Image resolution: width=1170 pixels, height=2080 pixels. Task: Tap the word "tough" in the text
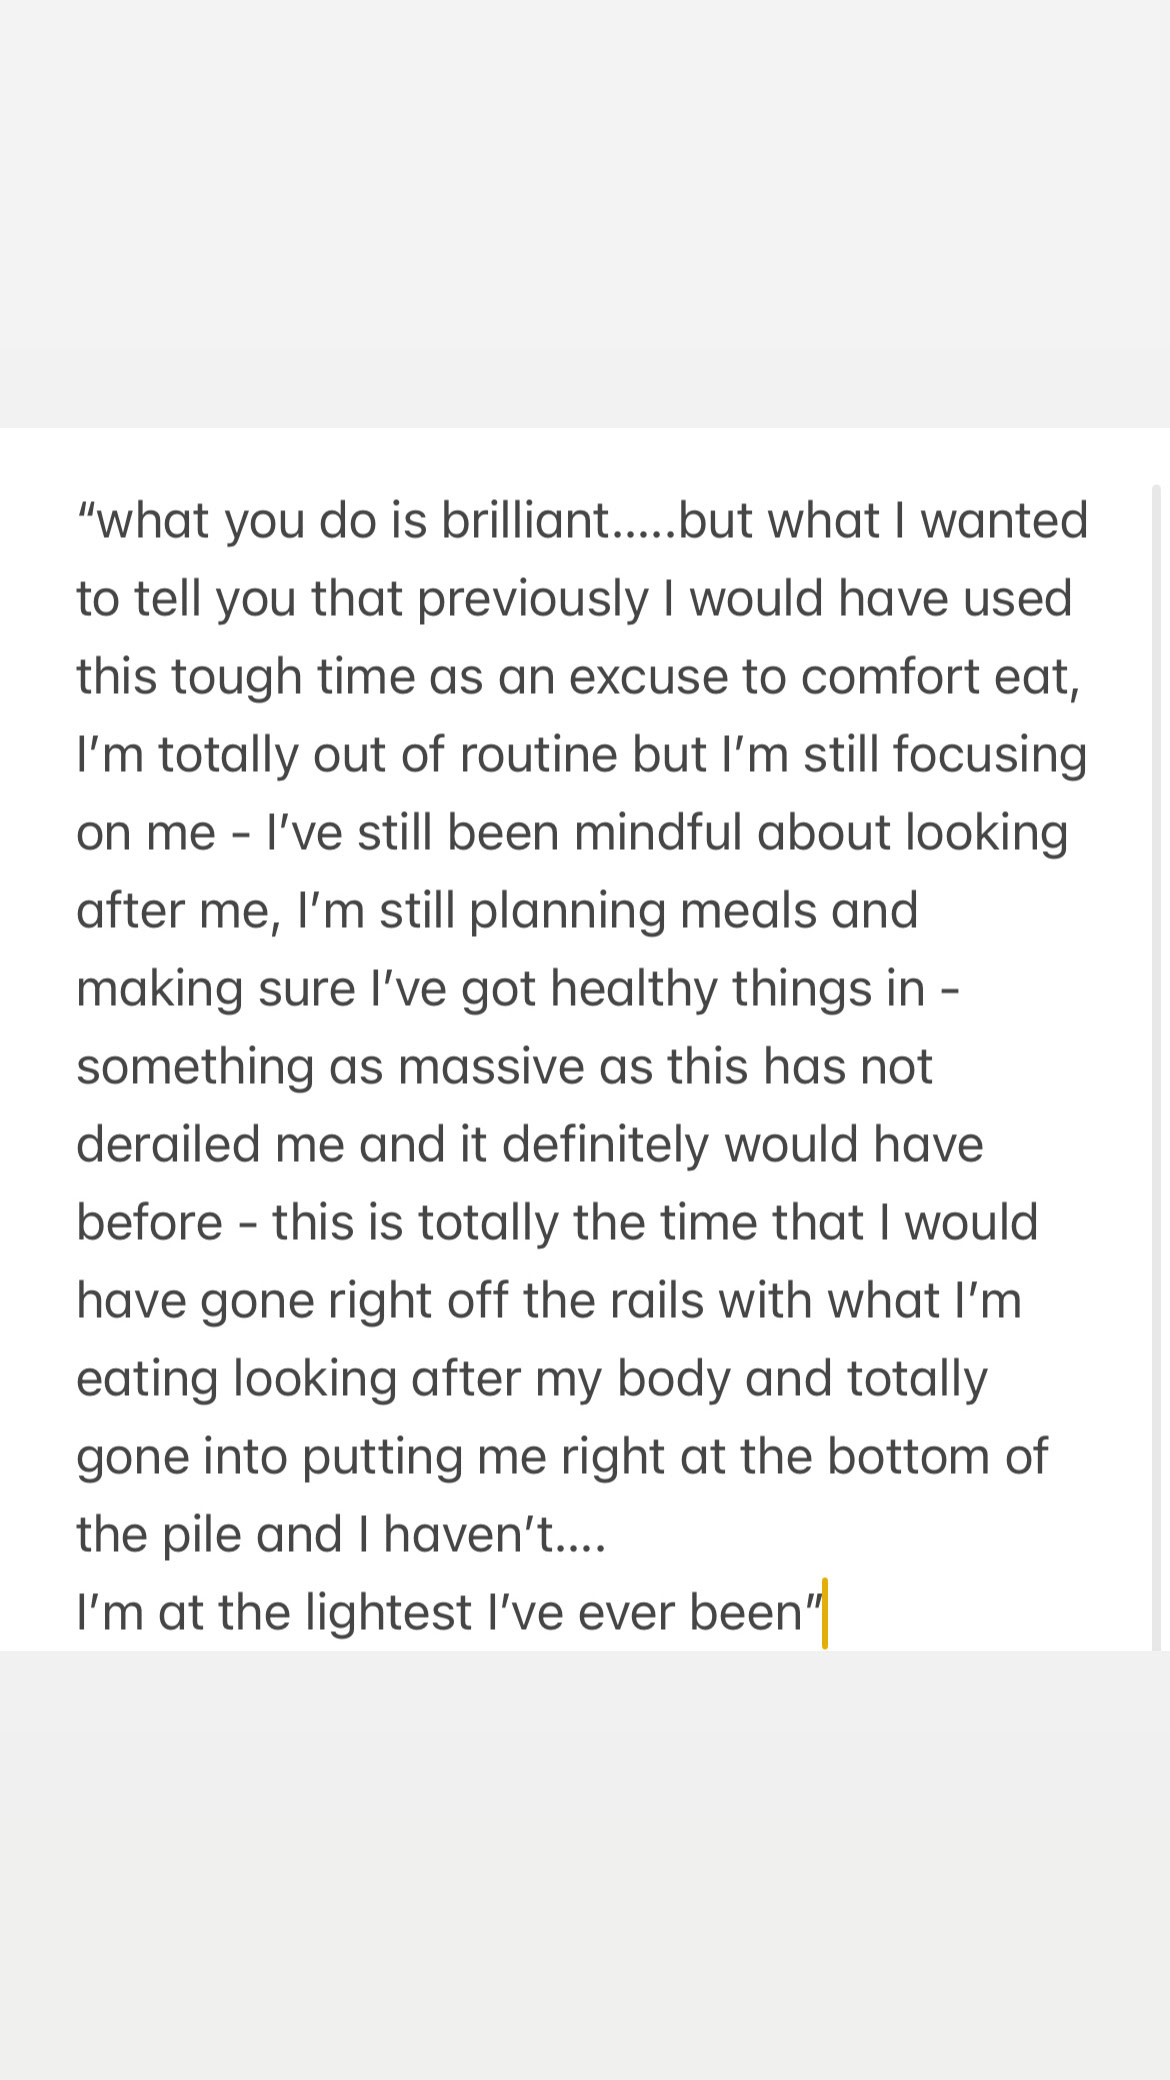[236, 677]
